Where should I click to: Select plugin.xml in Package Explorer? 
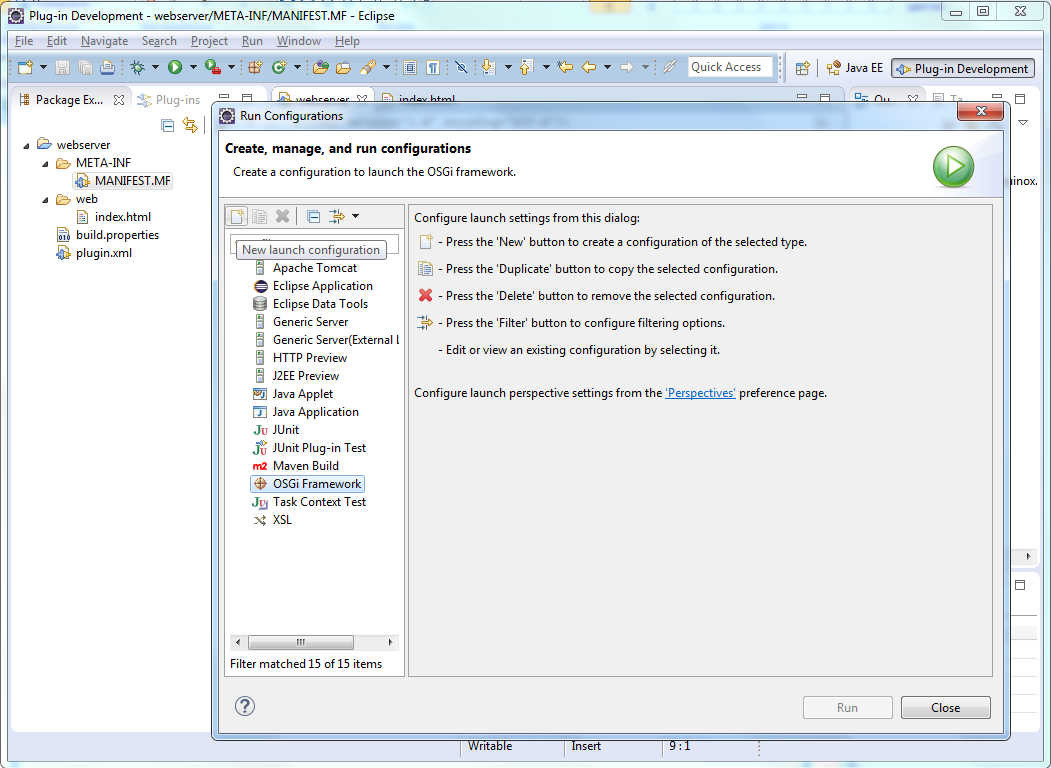coord(95,253)
